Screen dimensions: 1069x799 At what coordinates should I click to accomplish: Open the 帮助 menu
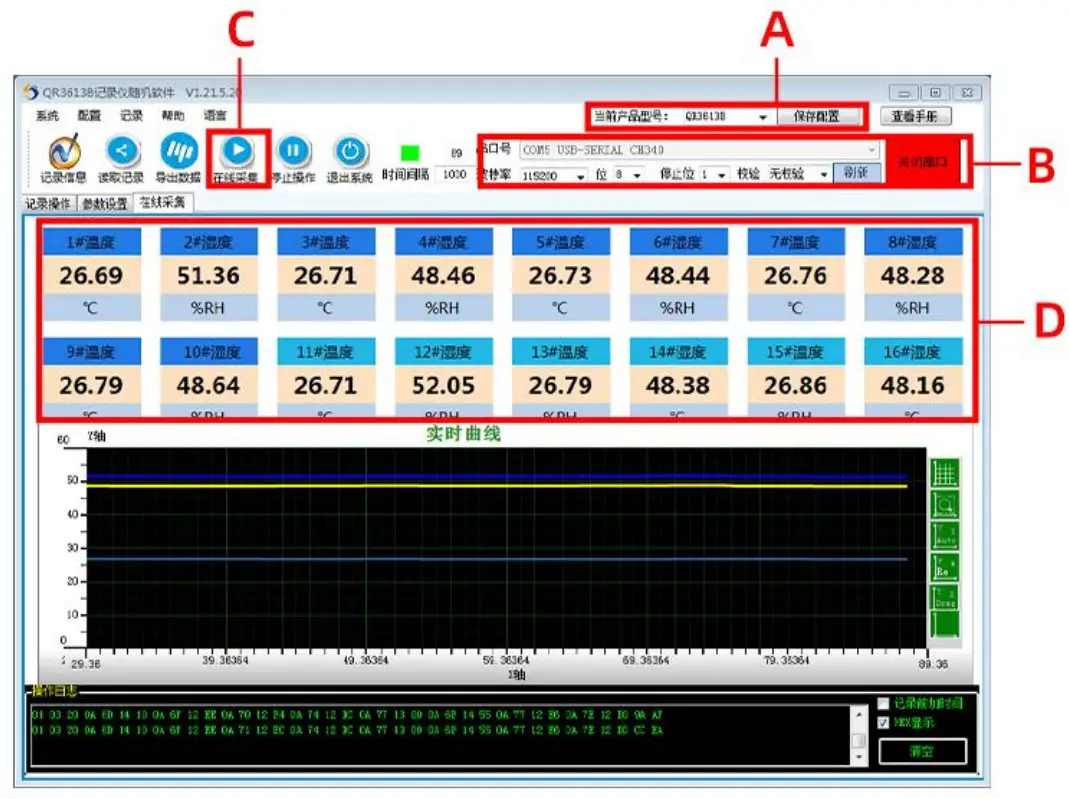click(x=173, y=115)
